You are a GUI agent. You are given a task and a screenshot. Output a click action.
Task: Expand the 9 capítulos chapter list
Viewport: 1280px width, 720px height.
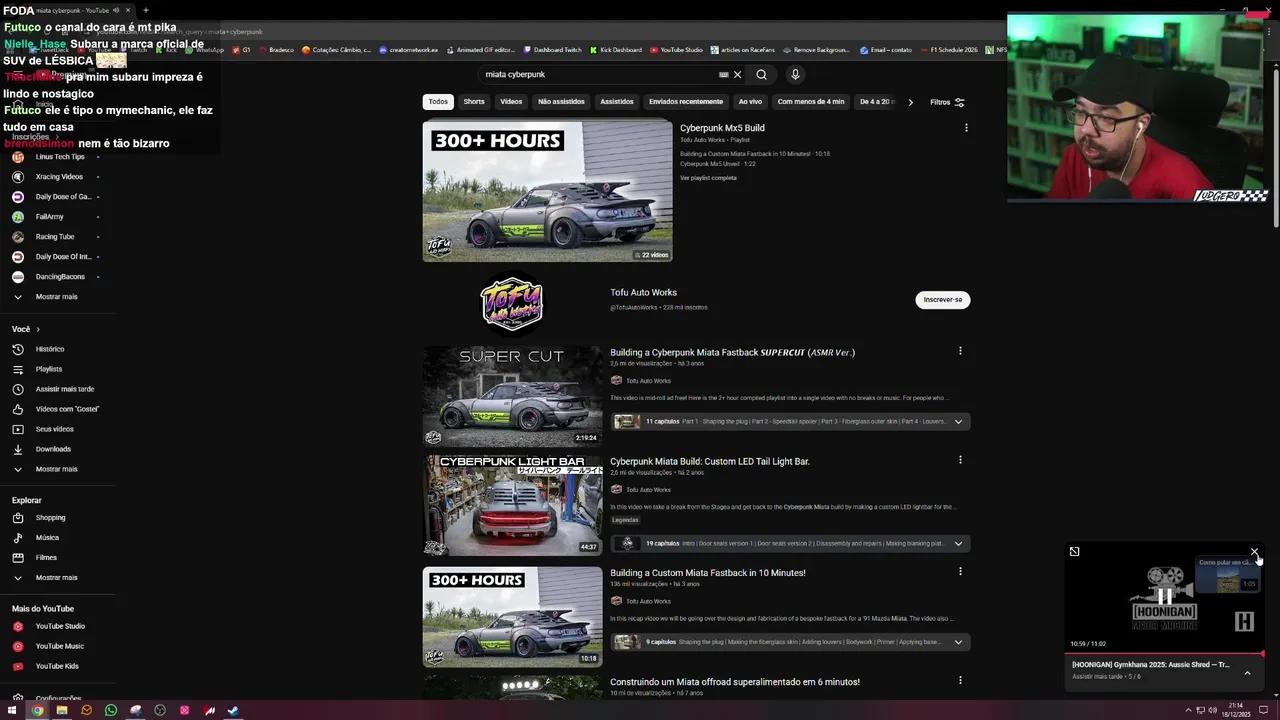[958, 642]
